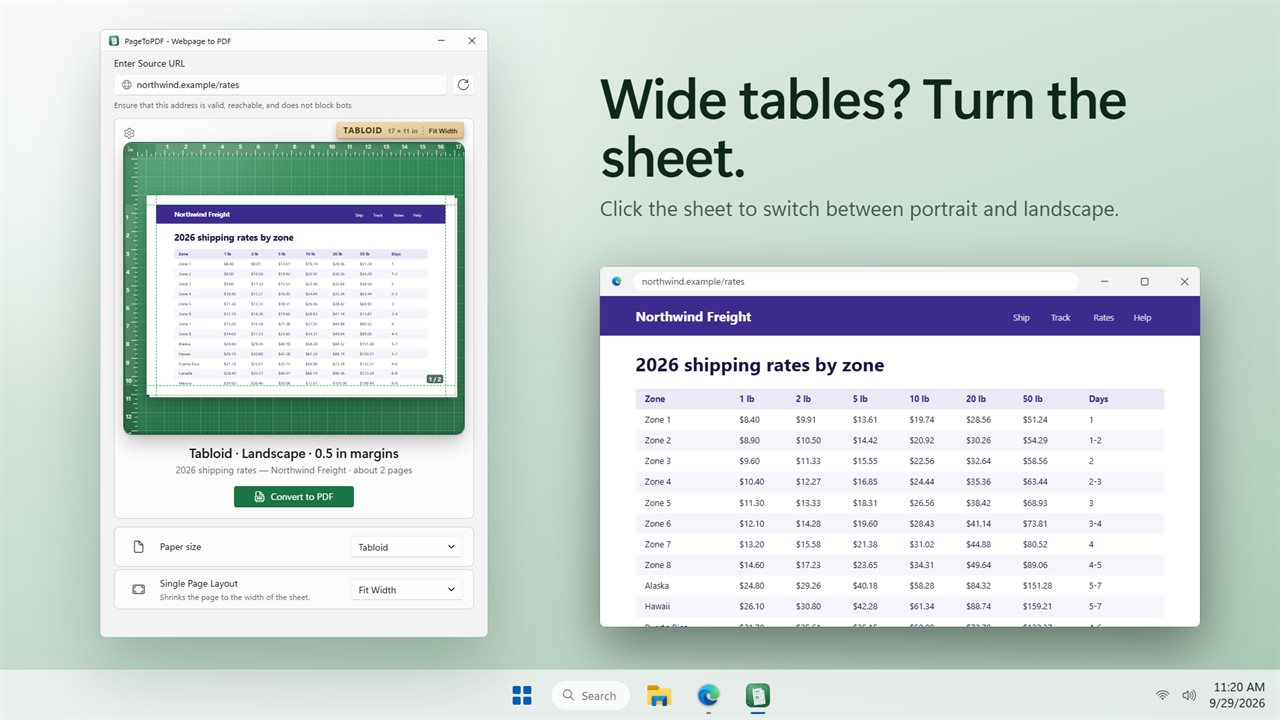Open the Single Page Layout Fit Width dropdown
The width and height of the screenshot is (1280, 720).
[x=406, y=590]
